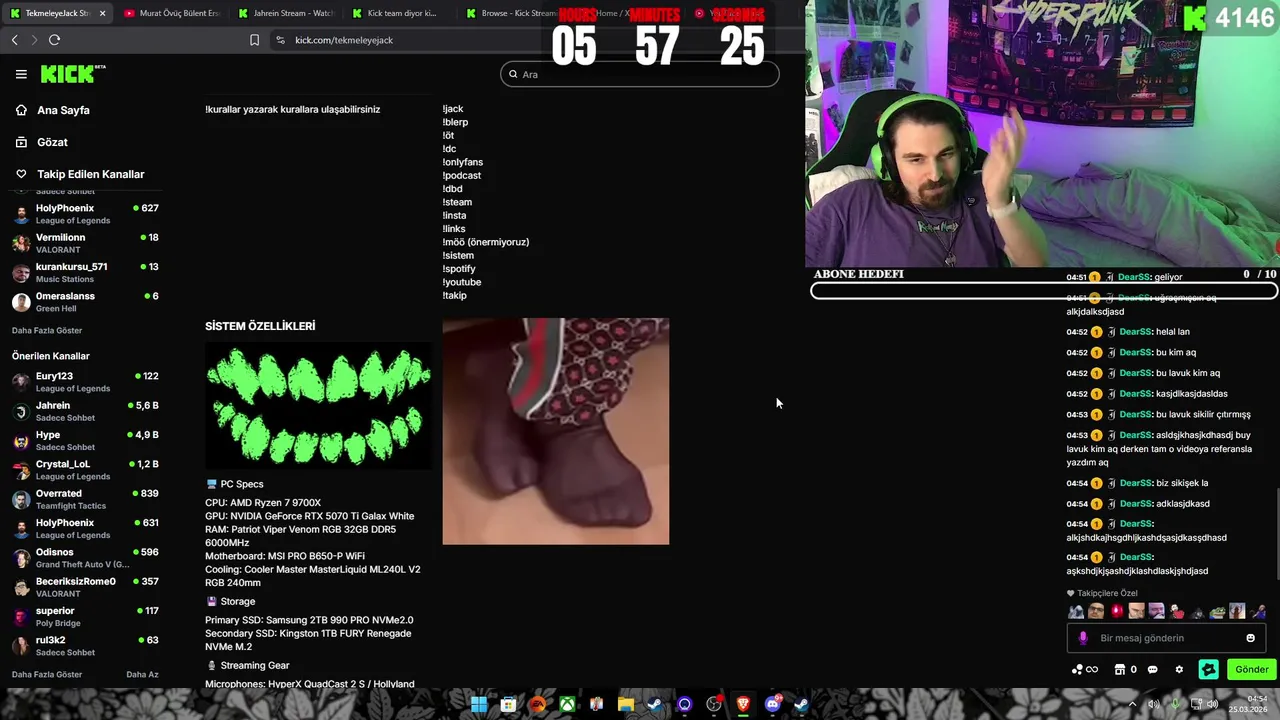This screenshot has width=1280, height=720.
Task: Open Discord from the taskbar
Action: pos(772,704)
